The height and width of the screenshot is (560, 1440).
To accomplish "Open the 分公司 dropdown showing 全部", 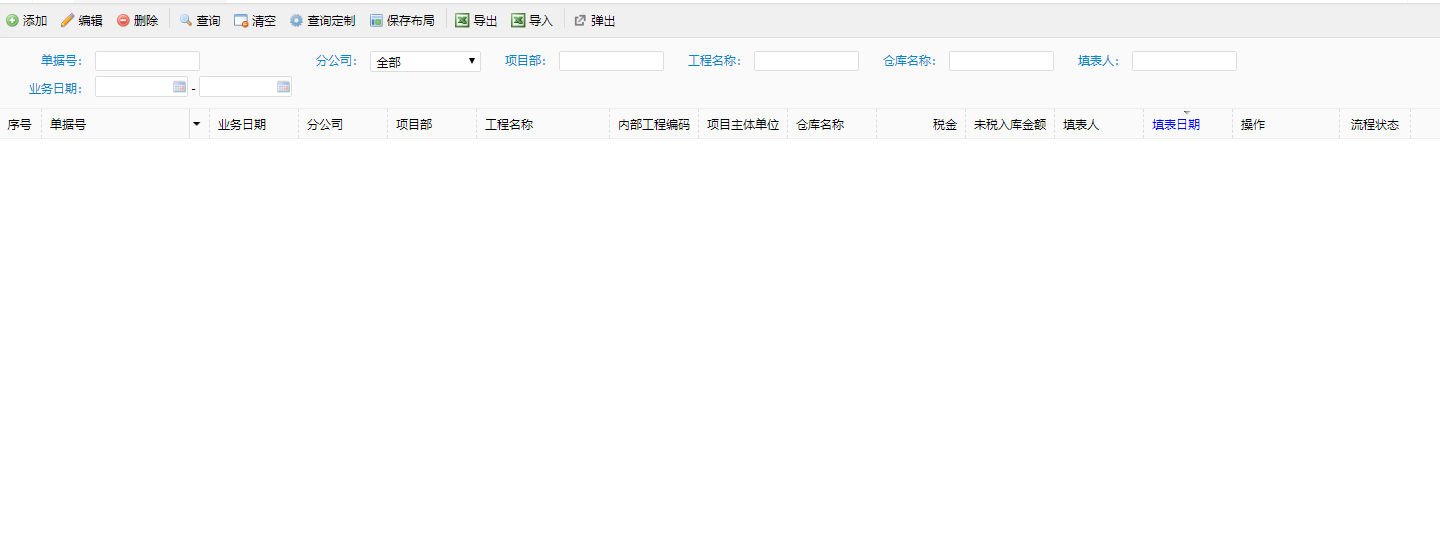I will 425,62.
